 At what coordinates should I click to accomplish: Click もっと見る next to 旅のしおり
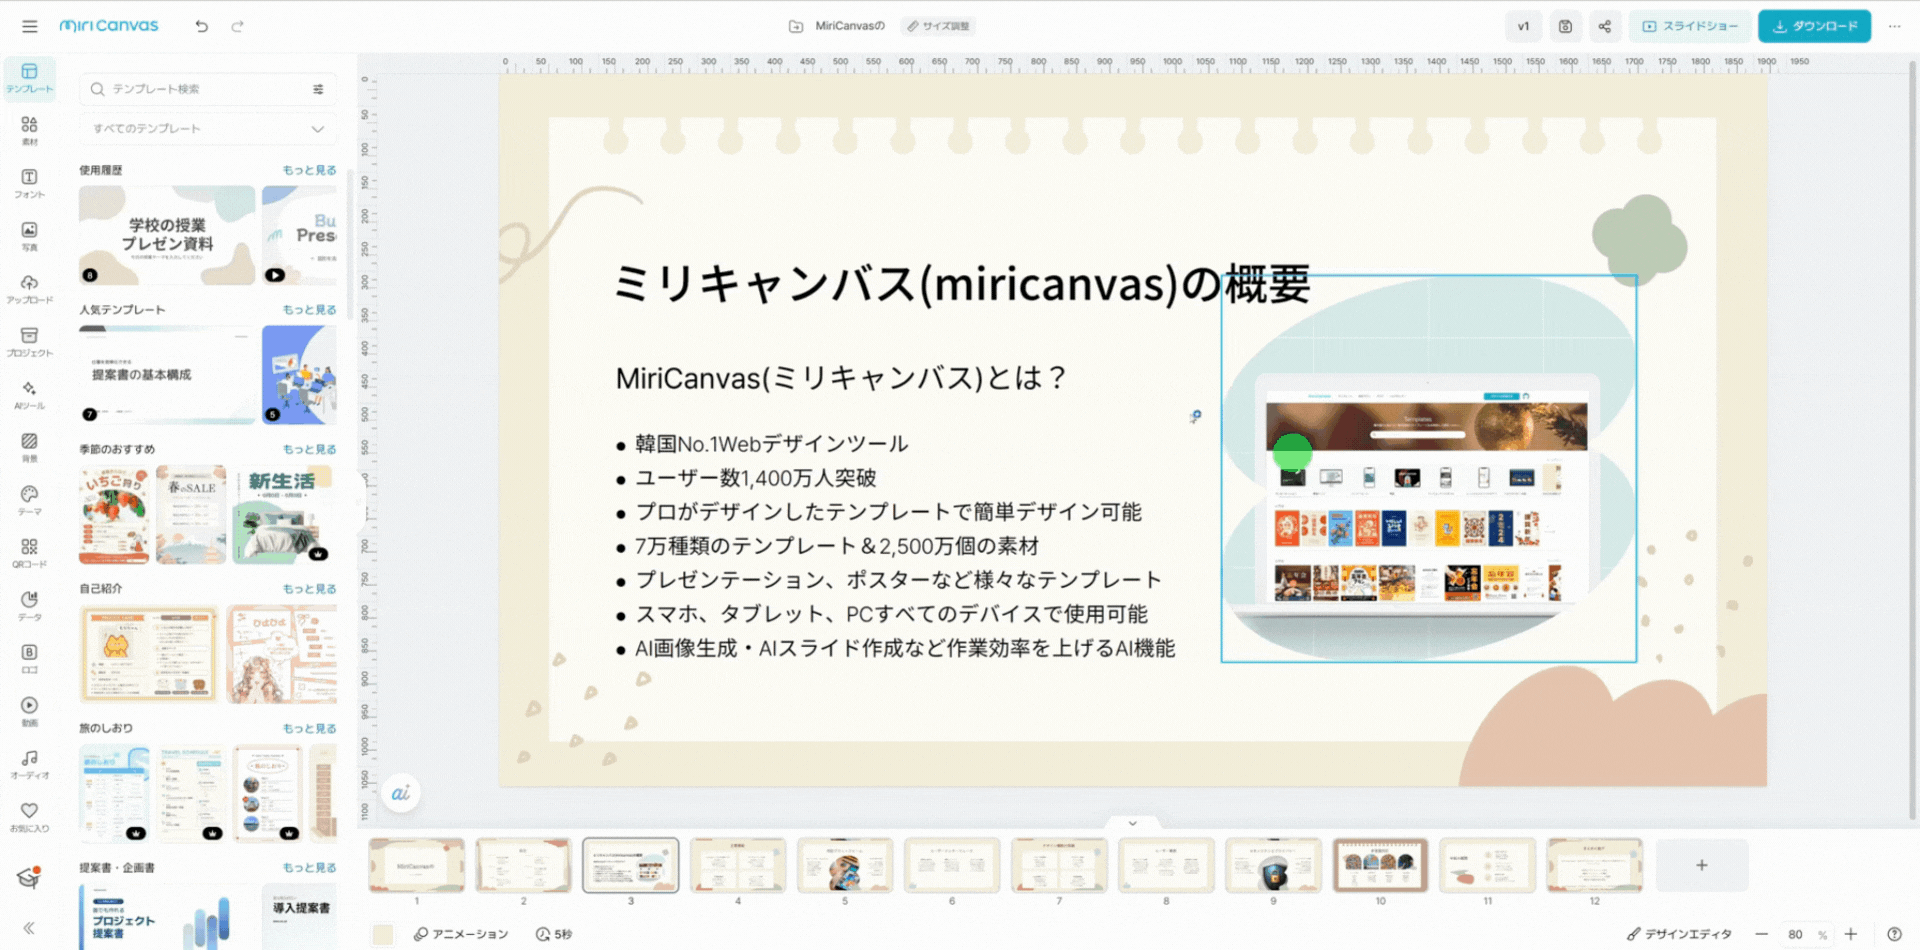309,728
